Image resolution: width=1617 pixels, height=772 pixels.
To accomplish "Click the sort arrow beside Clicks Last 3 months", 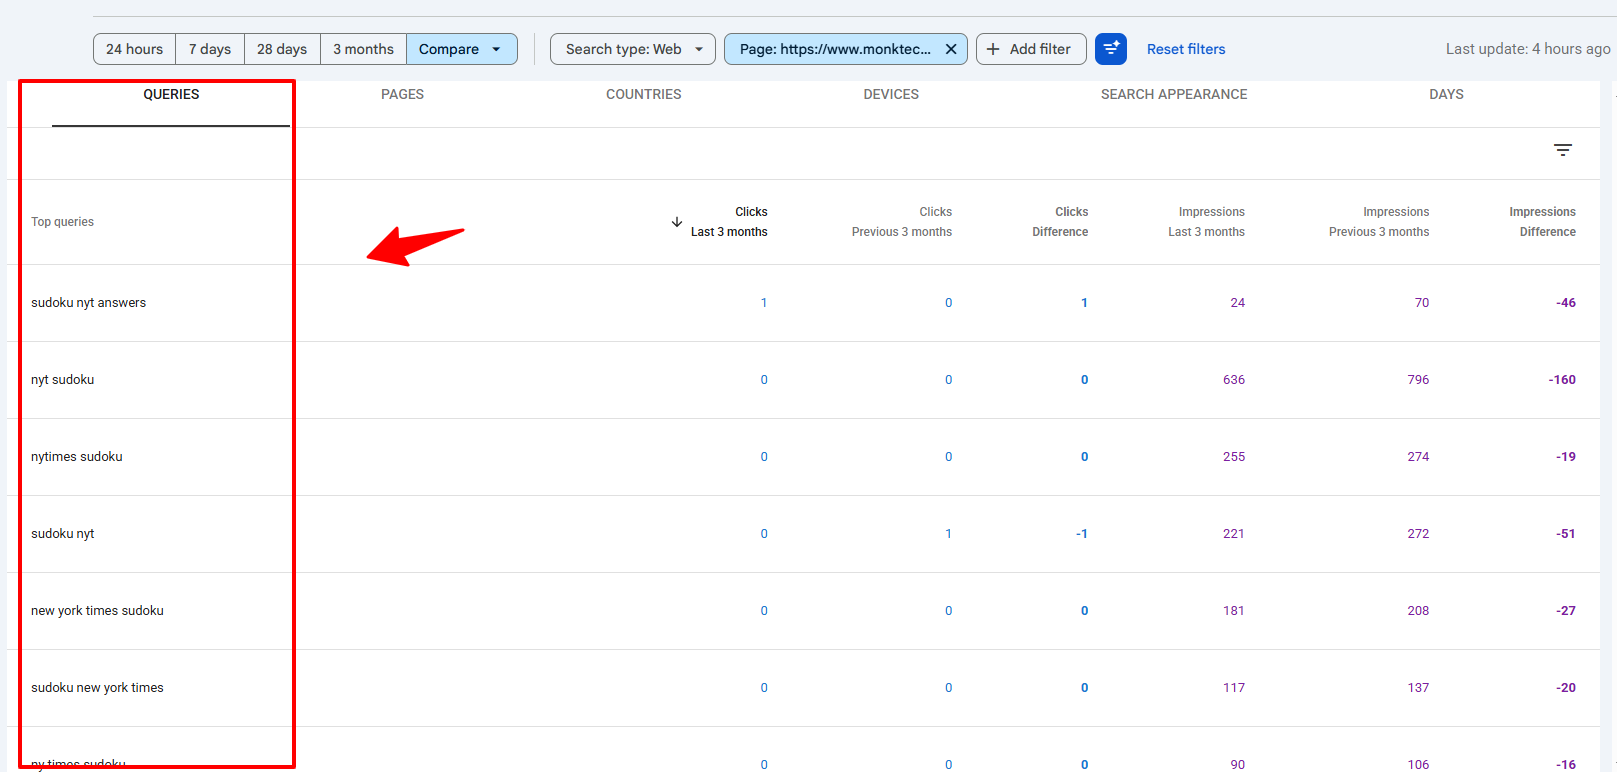I will [677, 222].
